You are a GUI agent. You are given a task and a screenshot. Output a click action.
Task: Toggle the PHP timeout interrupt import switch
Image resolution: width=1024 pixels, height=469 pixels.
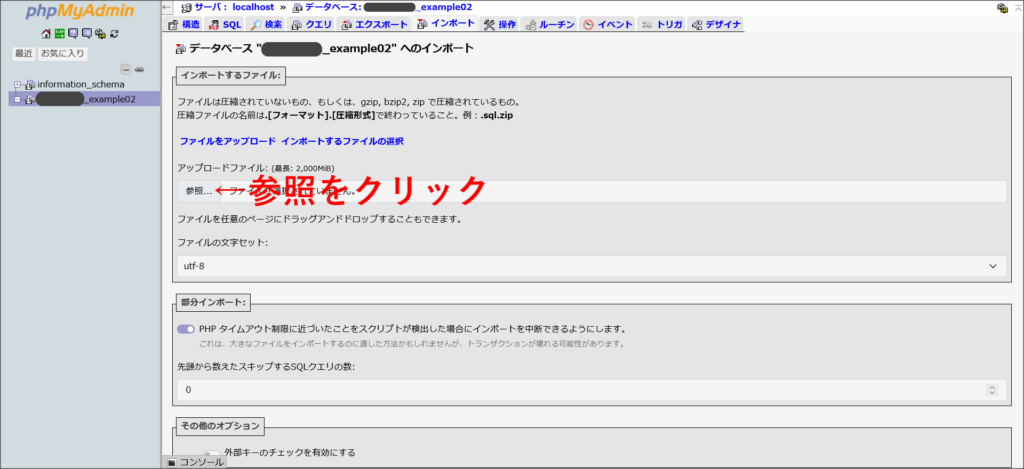point(186,329)
